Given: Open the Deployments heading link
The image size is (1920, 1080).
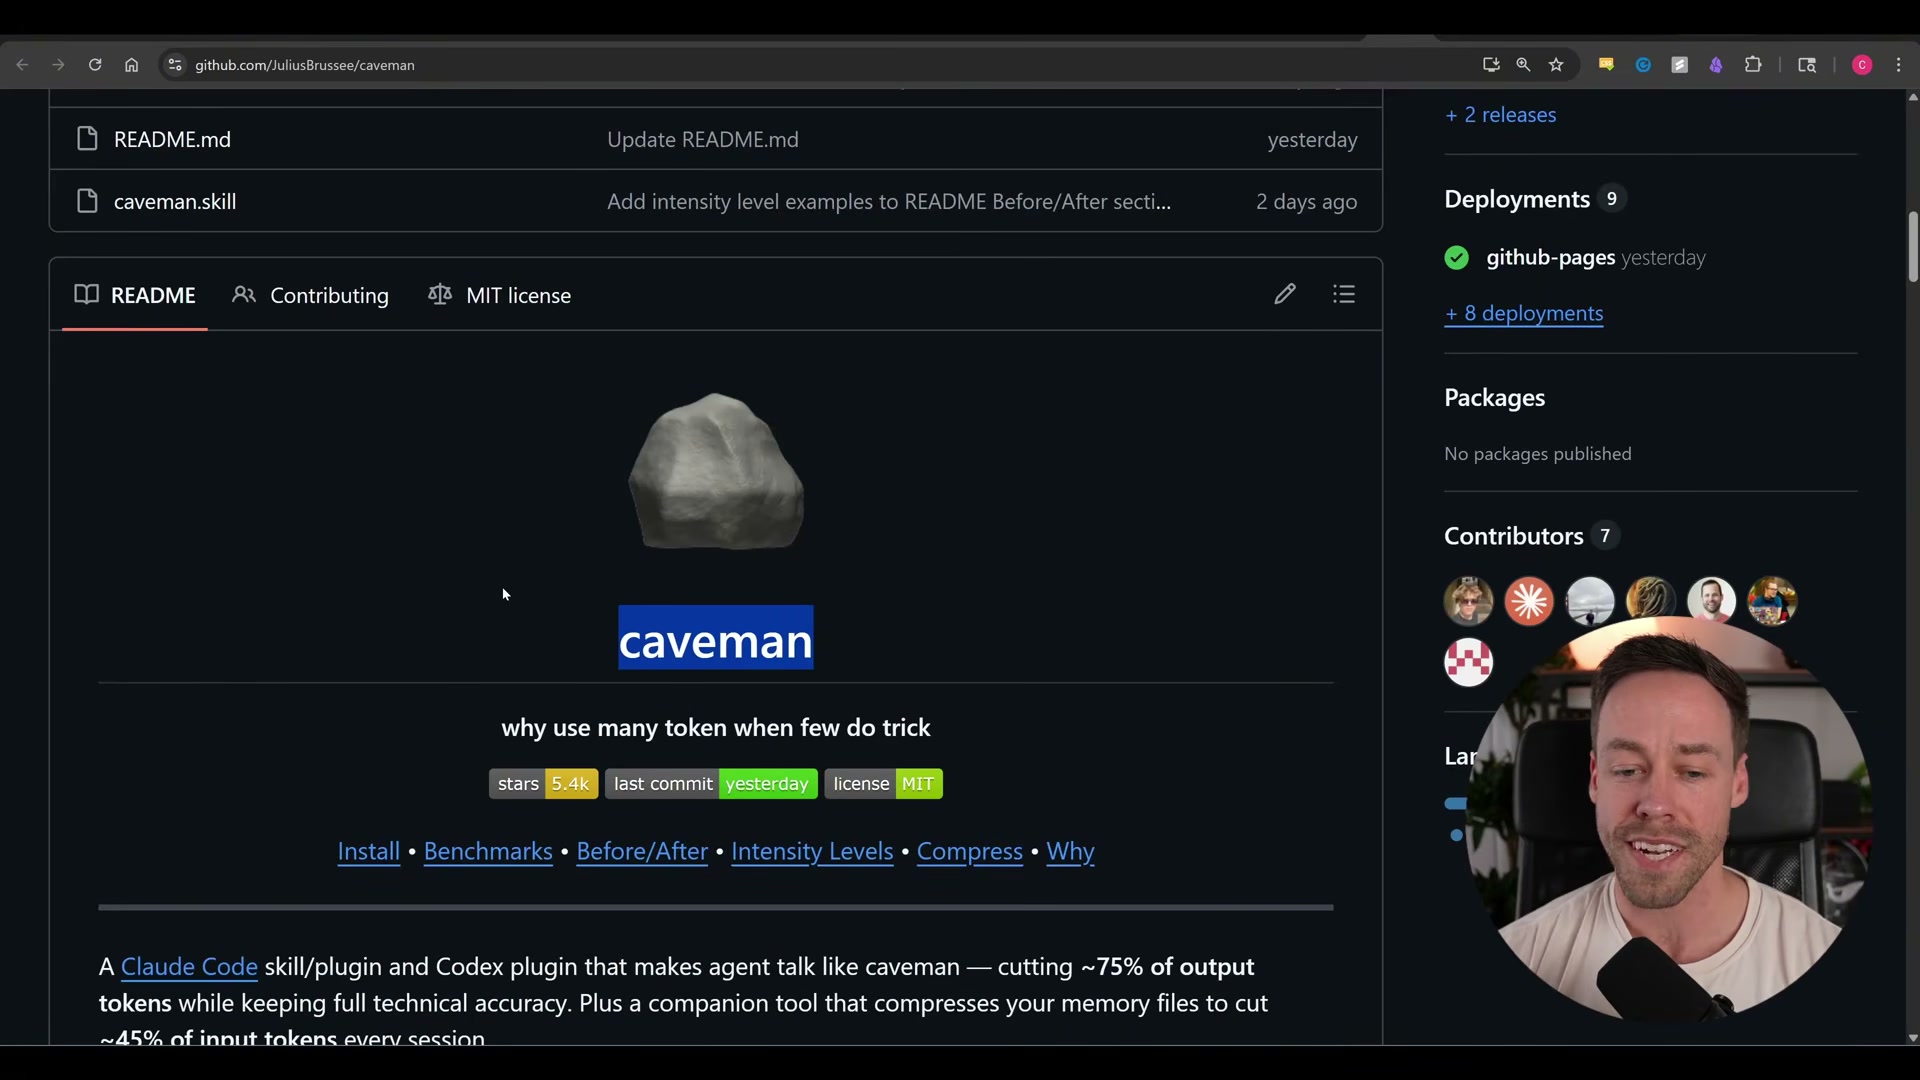Looking at the screenshot, I should (x=1517, y=199).
